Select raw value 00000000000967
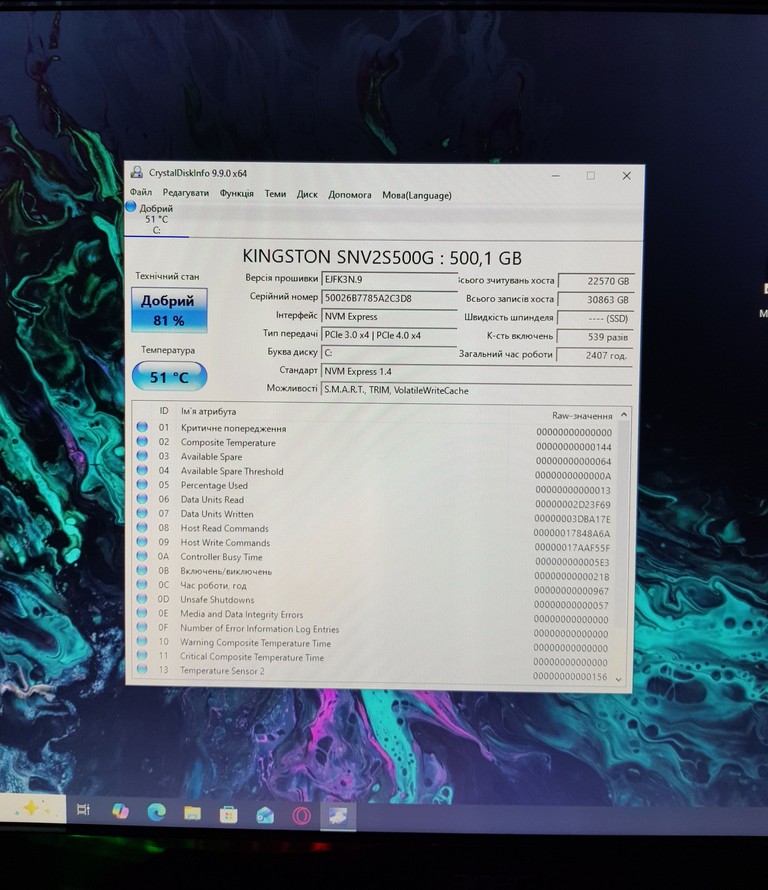 (571, 591)
